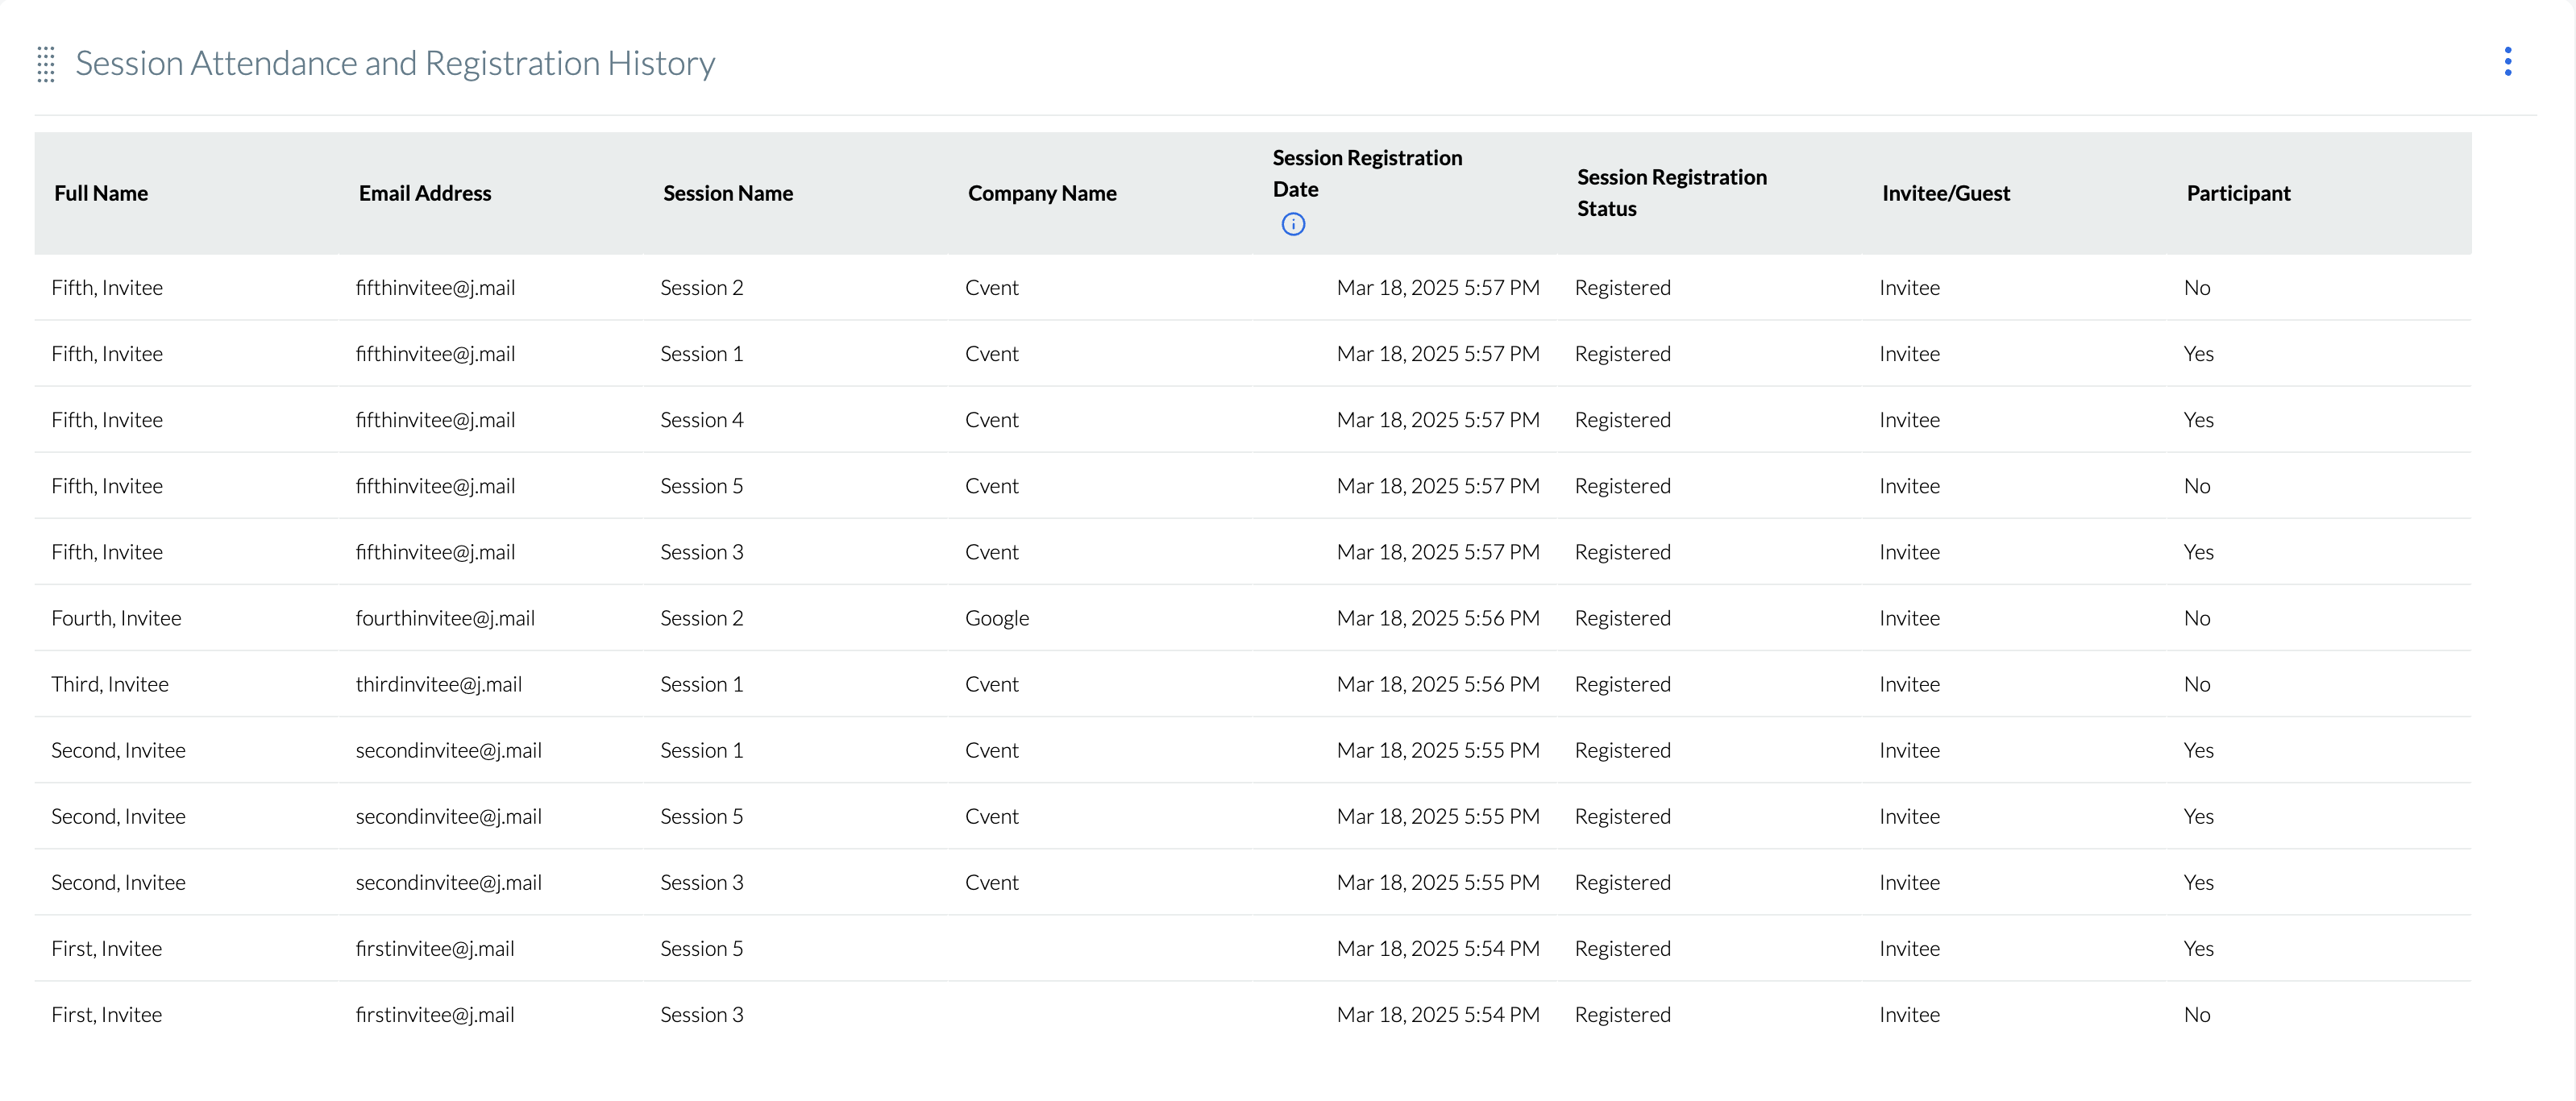Select firstinvitee@j.mail in the Session 5 row
2576x1101 pixels.
pos(435,948)
